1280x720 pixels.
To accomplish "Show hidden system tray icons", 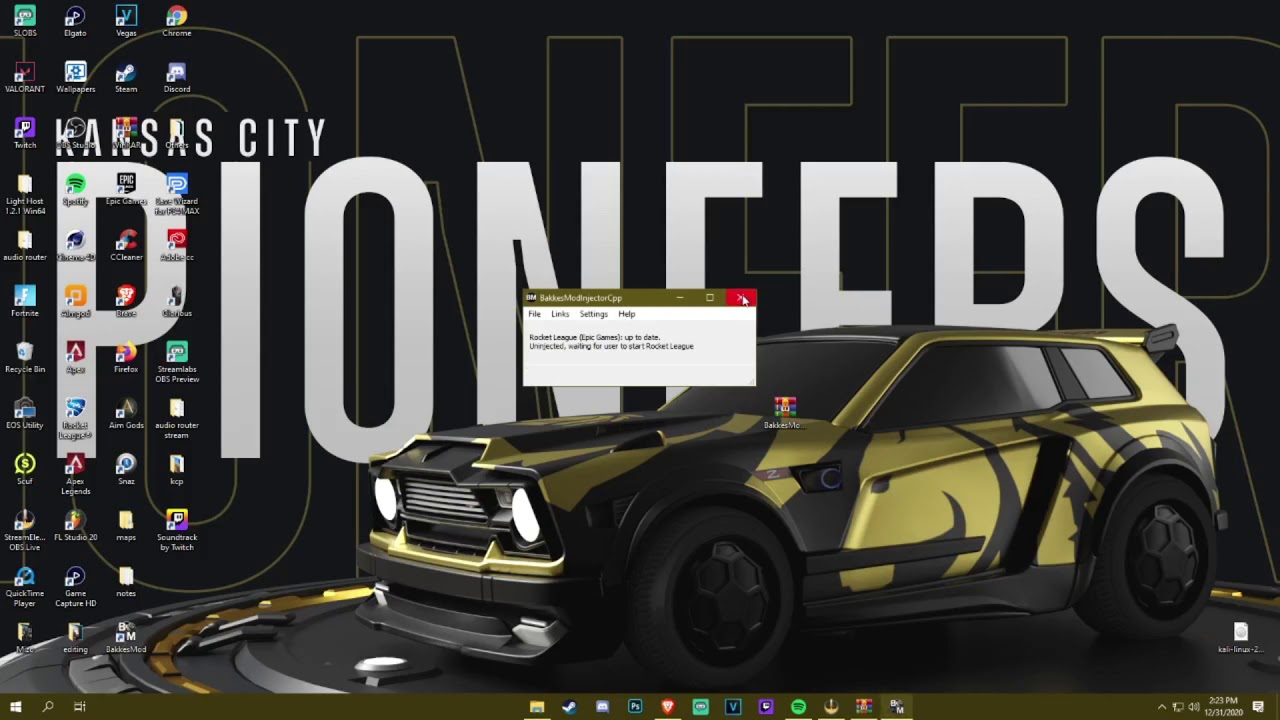I will pyautogui.click(x=1161, y=707).
